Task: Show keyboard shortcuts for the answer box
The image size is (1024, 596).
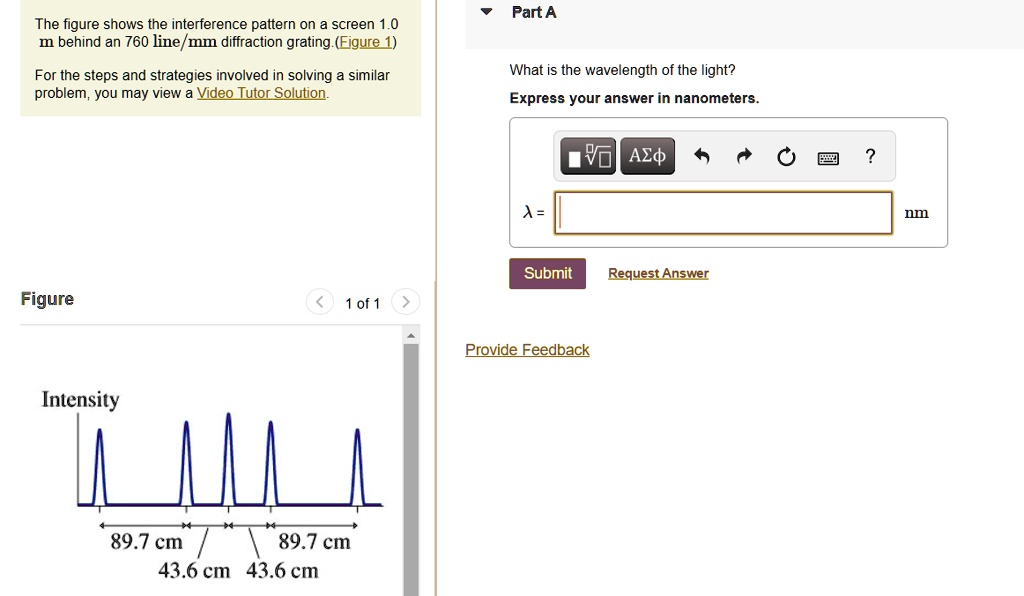Action: coord(828,156)
